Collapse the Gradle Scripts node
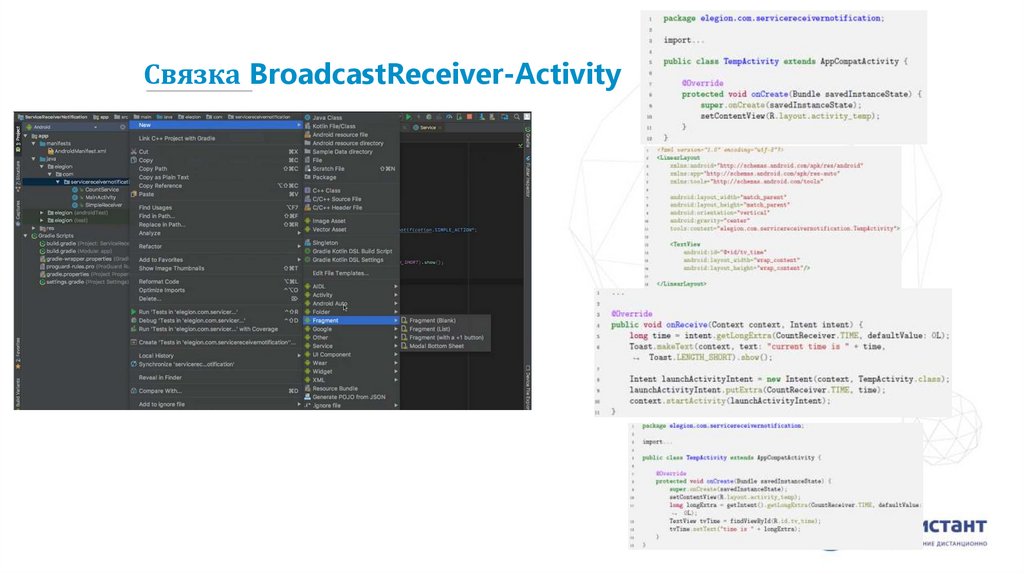 [27, 235]
